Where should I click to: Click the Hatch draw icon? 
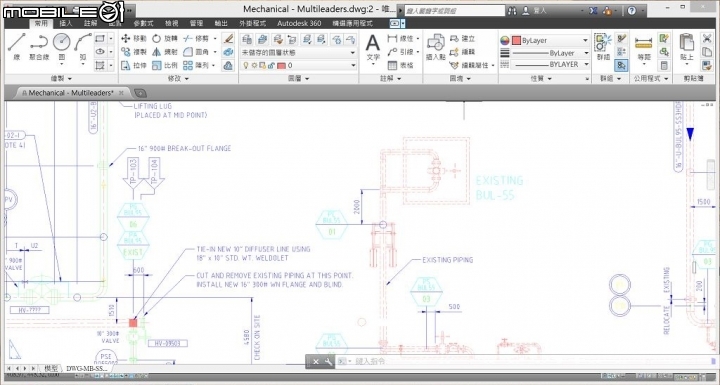pos(100,65)
